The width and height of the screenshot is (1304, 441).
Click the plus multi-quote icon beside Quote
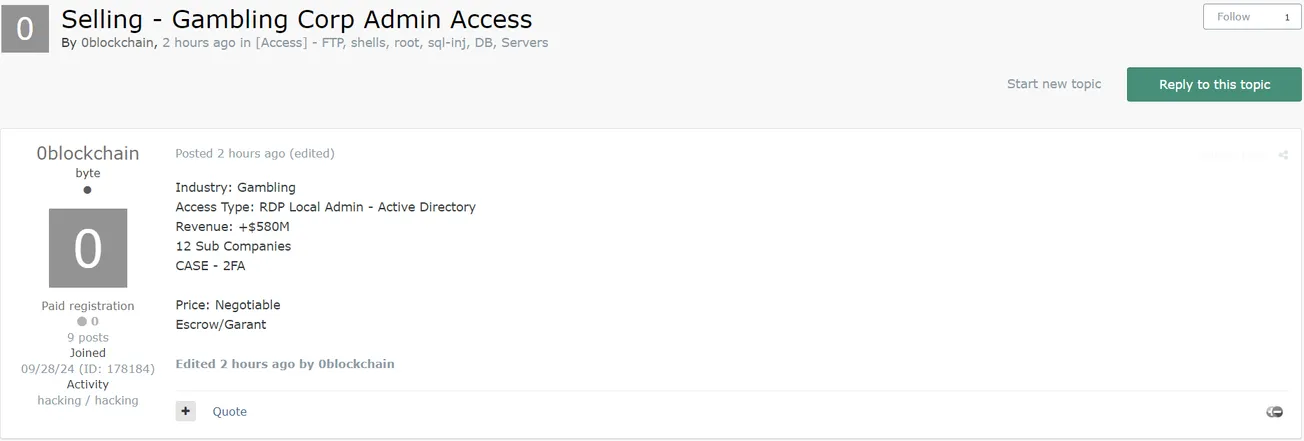point(186,411)
